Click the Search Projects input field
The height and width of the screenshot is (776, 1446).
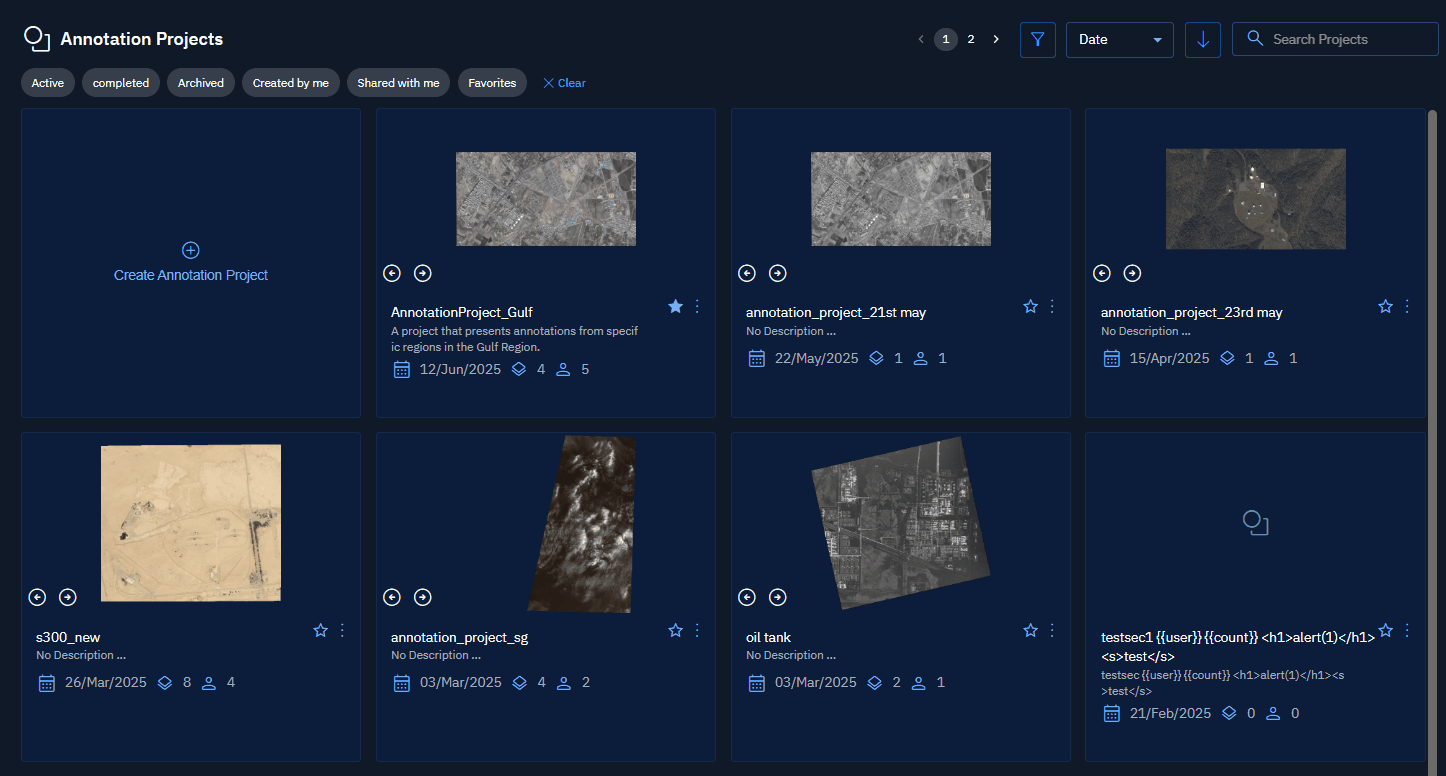pos(1345,39)
